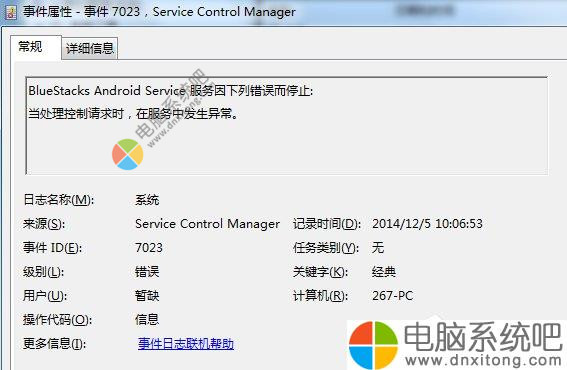This screenshot has height=370, width=567.
Task: Select the BlueStacks Android Service error line
Action: pos(171,90)
